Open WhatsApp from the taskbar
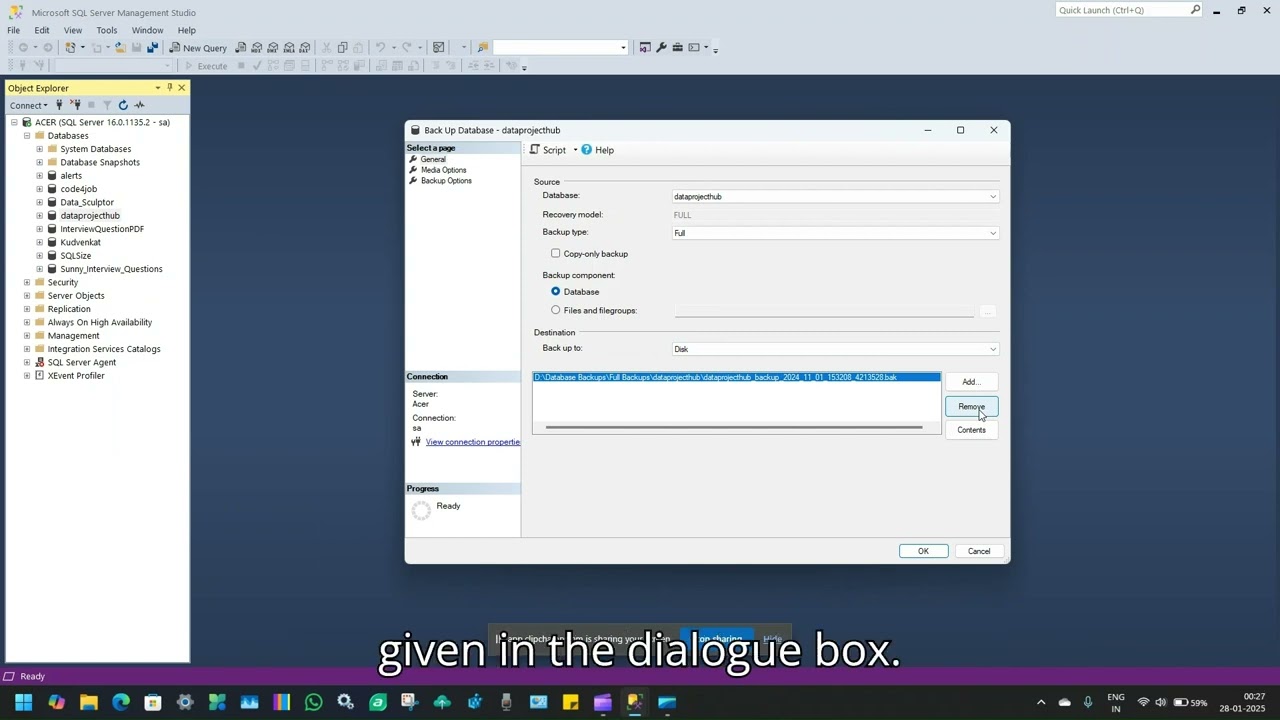The height and width of the screenshot is (720, 1280). 313,702
